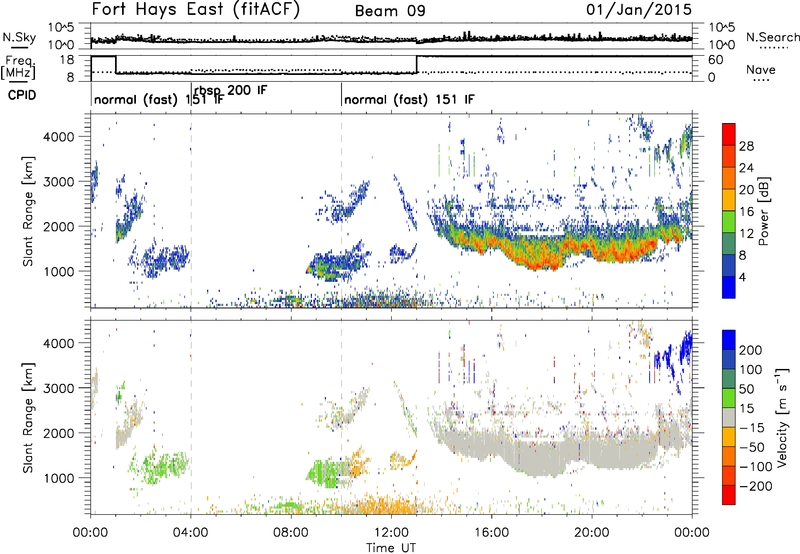Click the '20:00' time tick label
This screenshot has height=554, width=800.
(591, 533)
